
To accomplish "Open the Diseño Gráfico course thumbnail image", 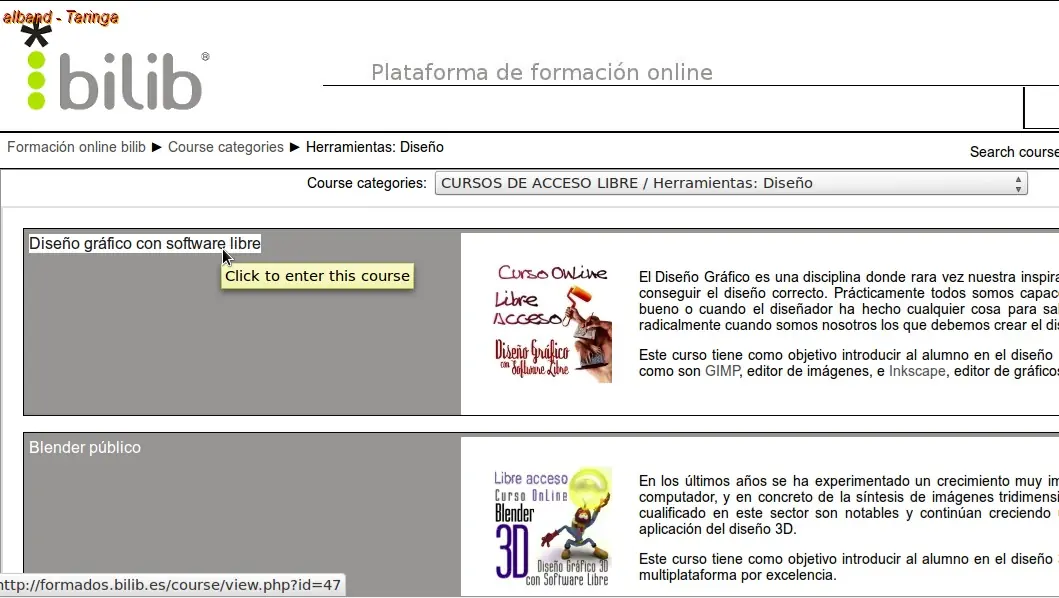I will (x=552, y=324).
